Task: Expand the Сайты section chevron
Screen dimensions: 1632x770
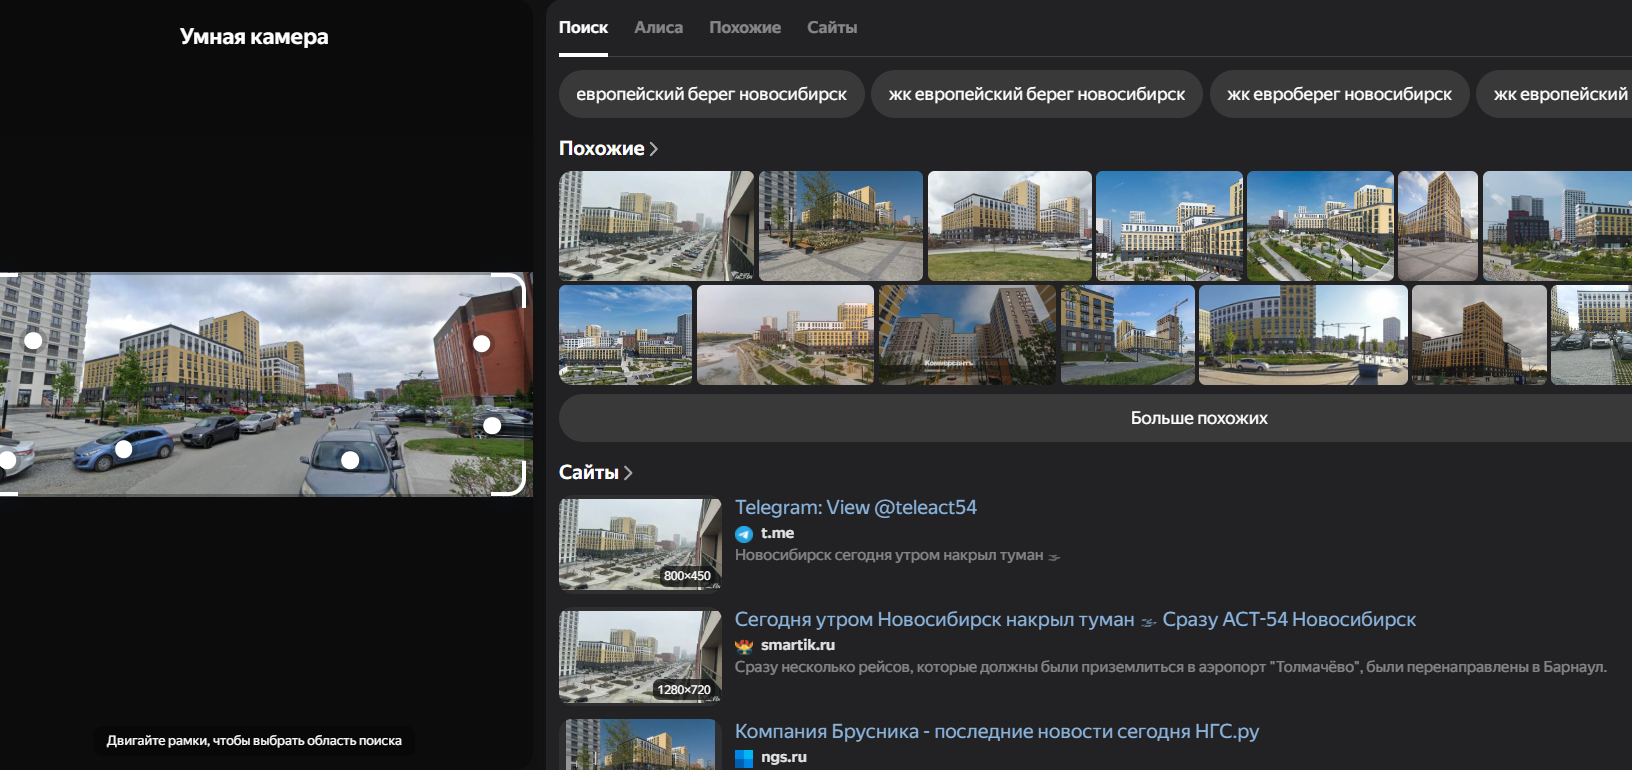Action: coord(628,473)
